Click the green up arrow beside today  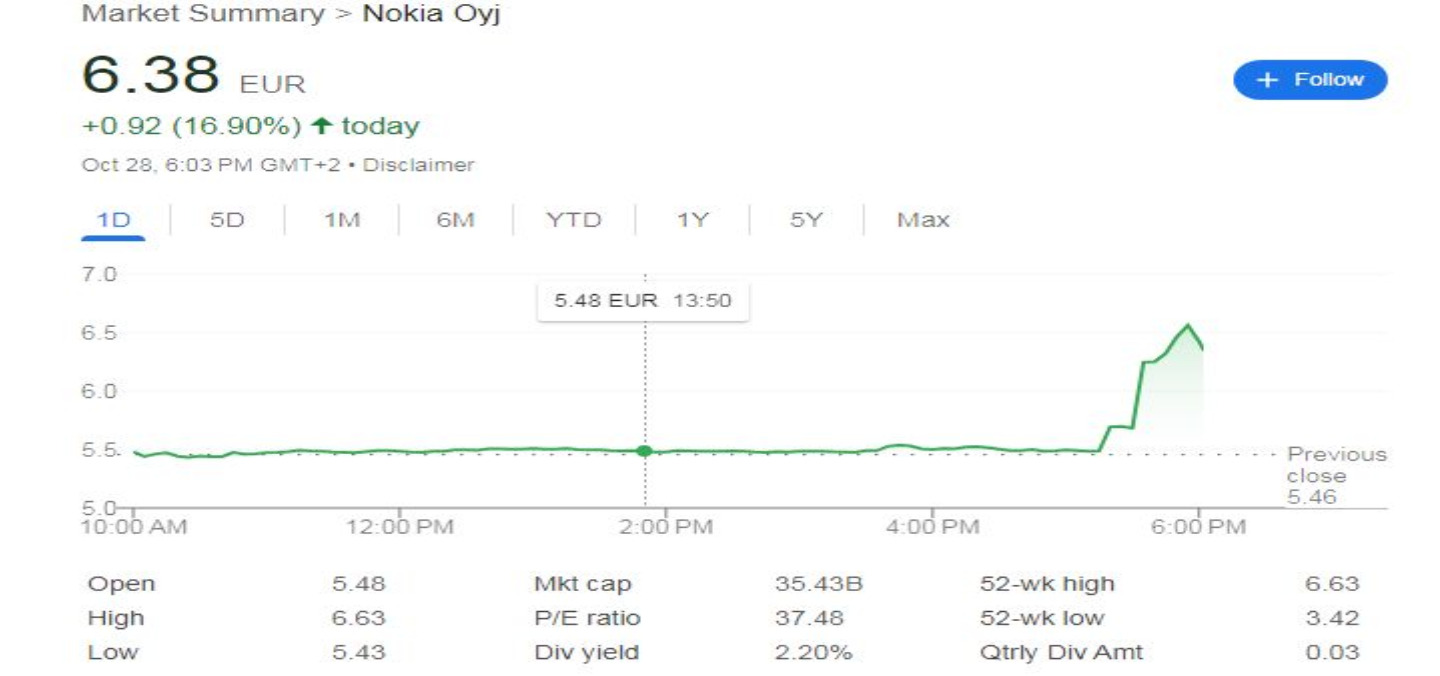coord(321,126)
